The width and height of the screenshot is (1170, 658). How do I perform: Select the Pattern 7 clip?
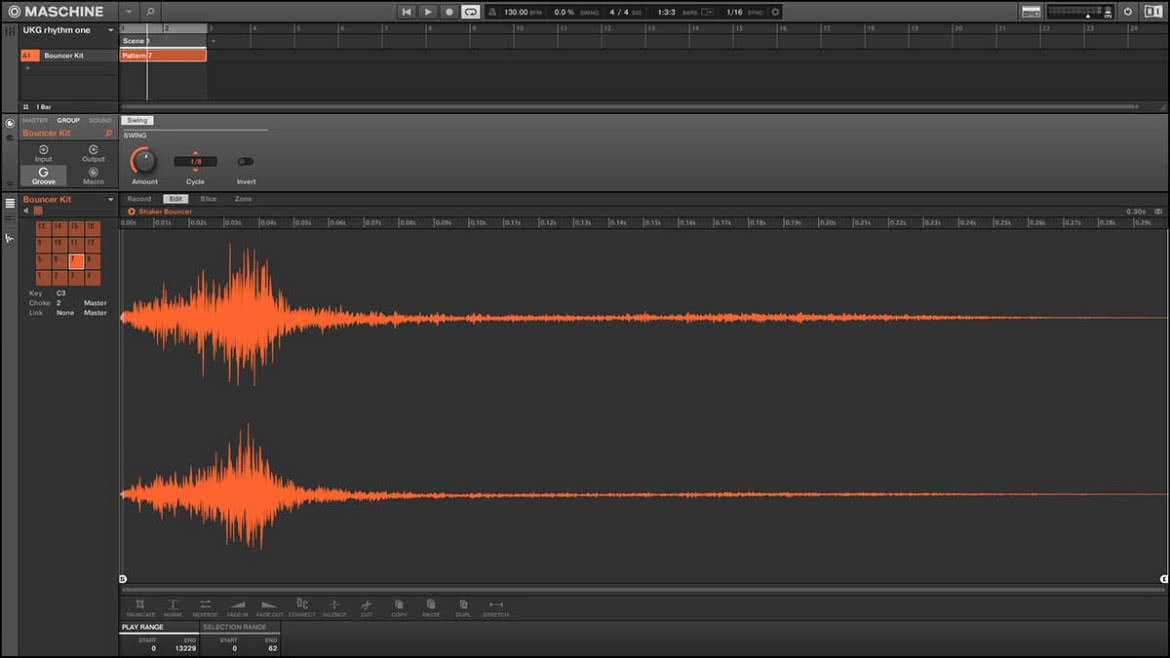(x=163, y=56)
